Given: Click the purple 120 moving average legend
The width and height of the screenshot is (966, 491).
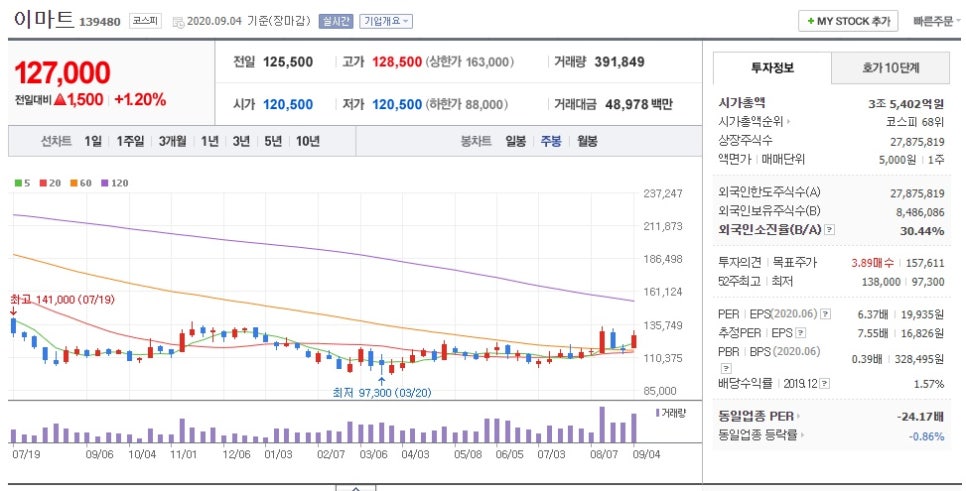Looking at the screenshot, I should (115, 183).
